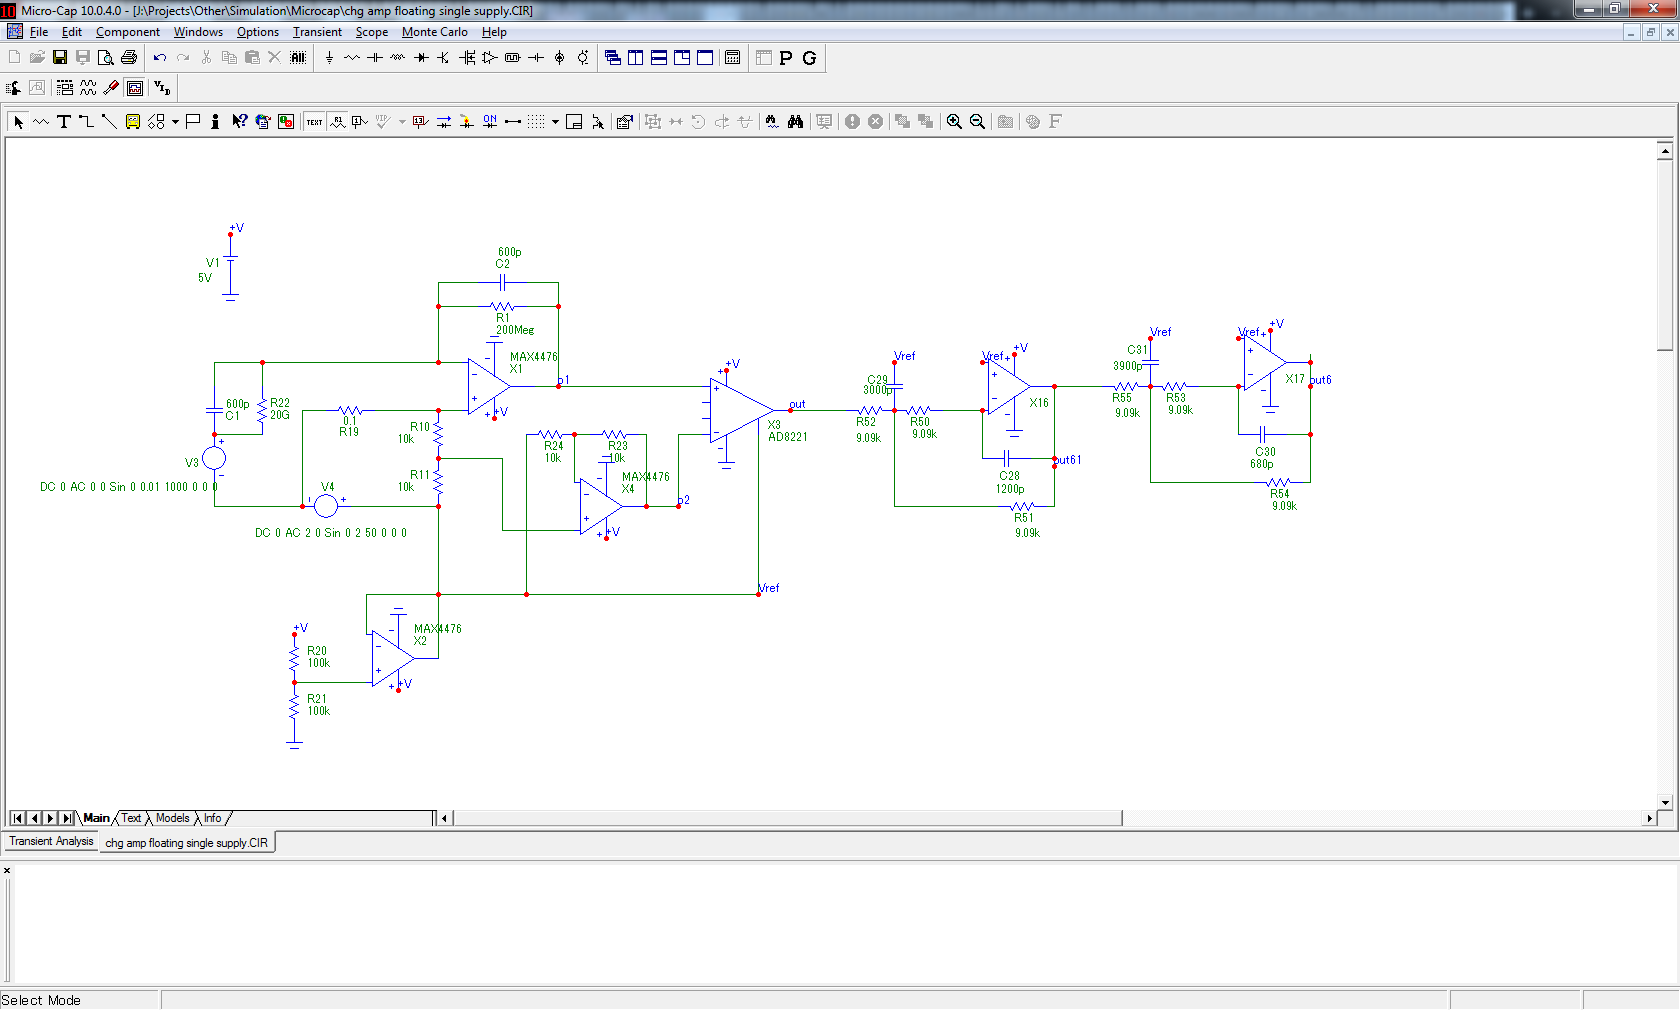The image size is (1680, 1010).
Task: Open the Monte Carlo menu
Action: point(435,32)
